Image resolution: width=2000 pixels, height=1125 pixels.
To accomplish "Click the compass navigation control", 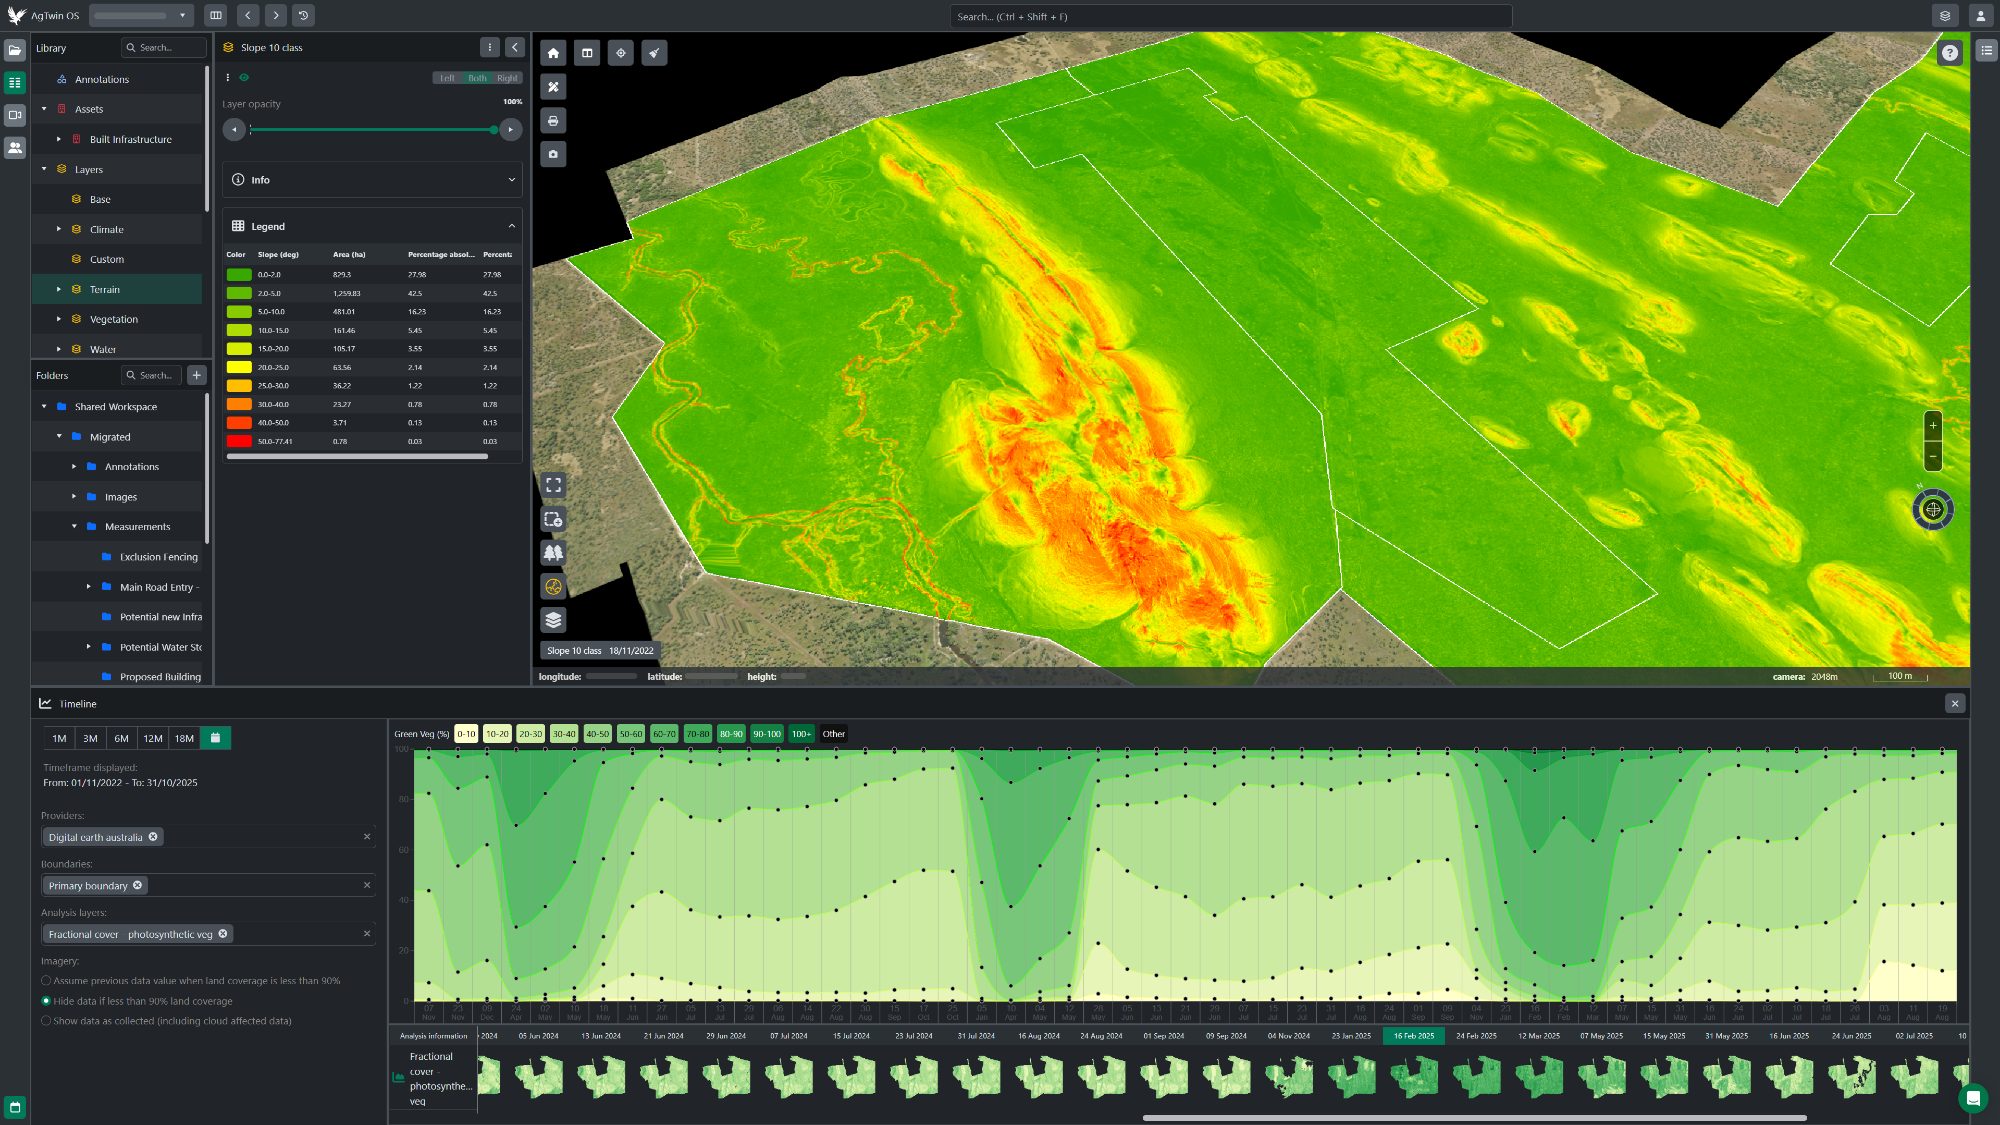I will pos(1933,510).
